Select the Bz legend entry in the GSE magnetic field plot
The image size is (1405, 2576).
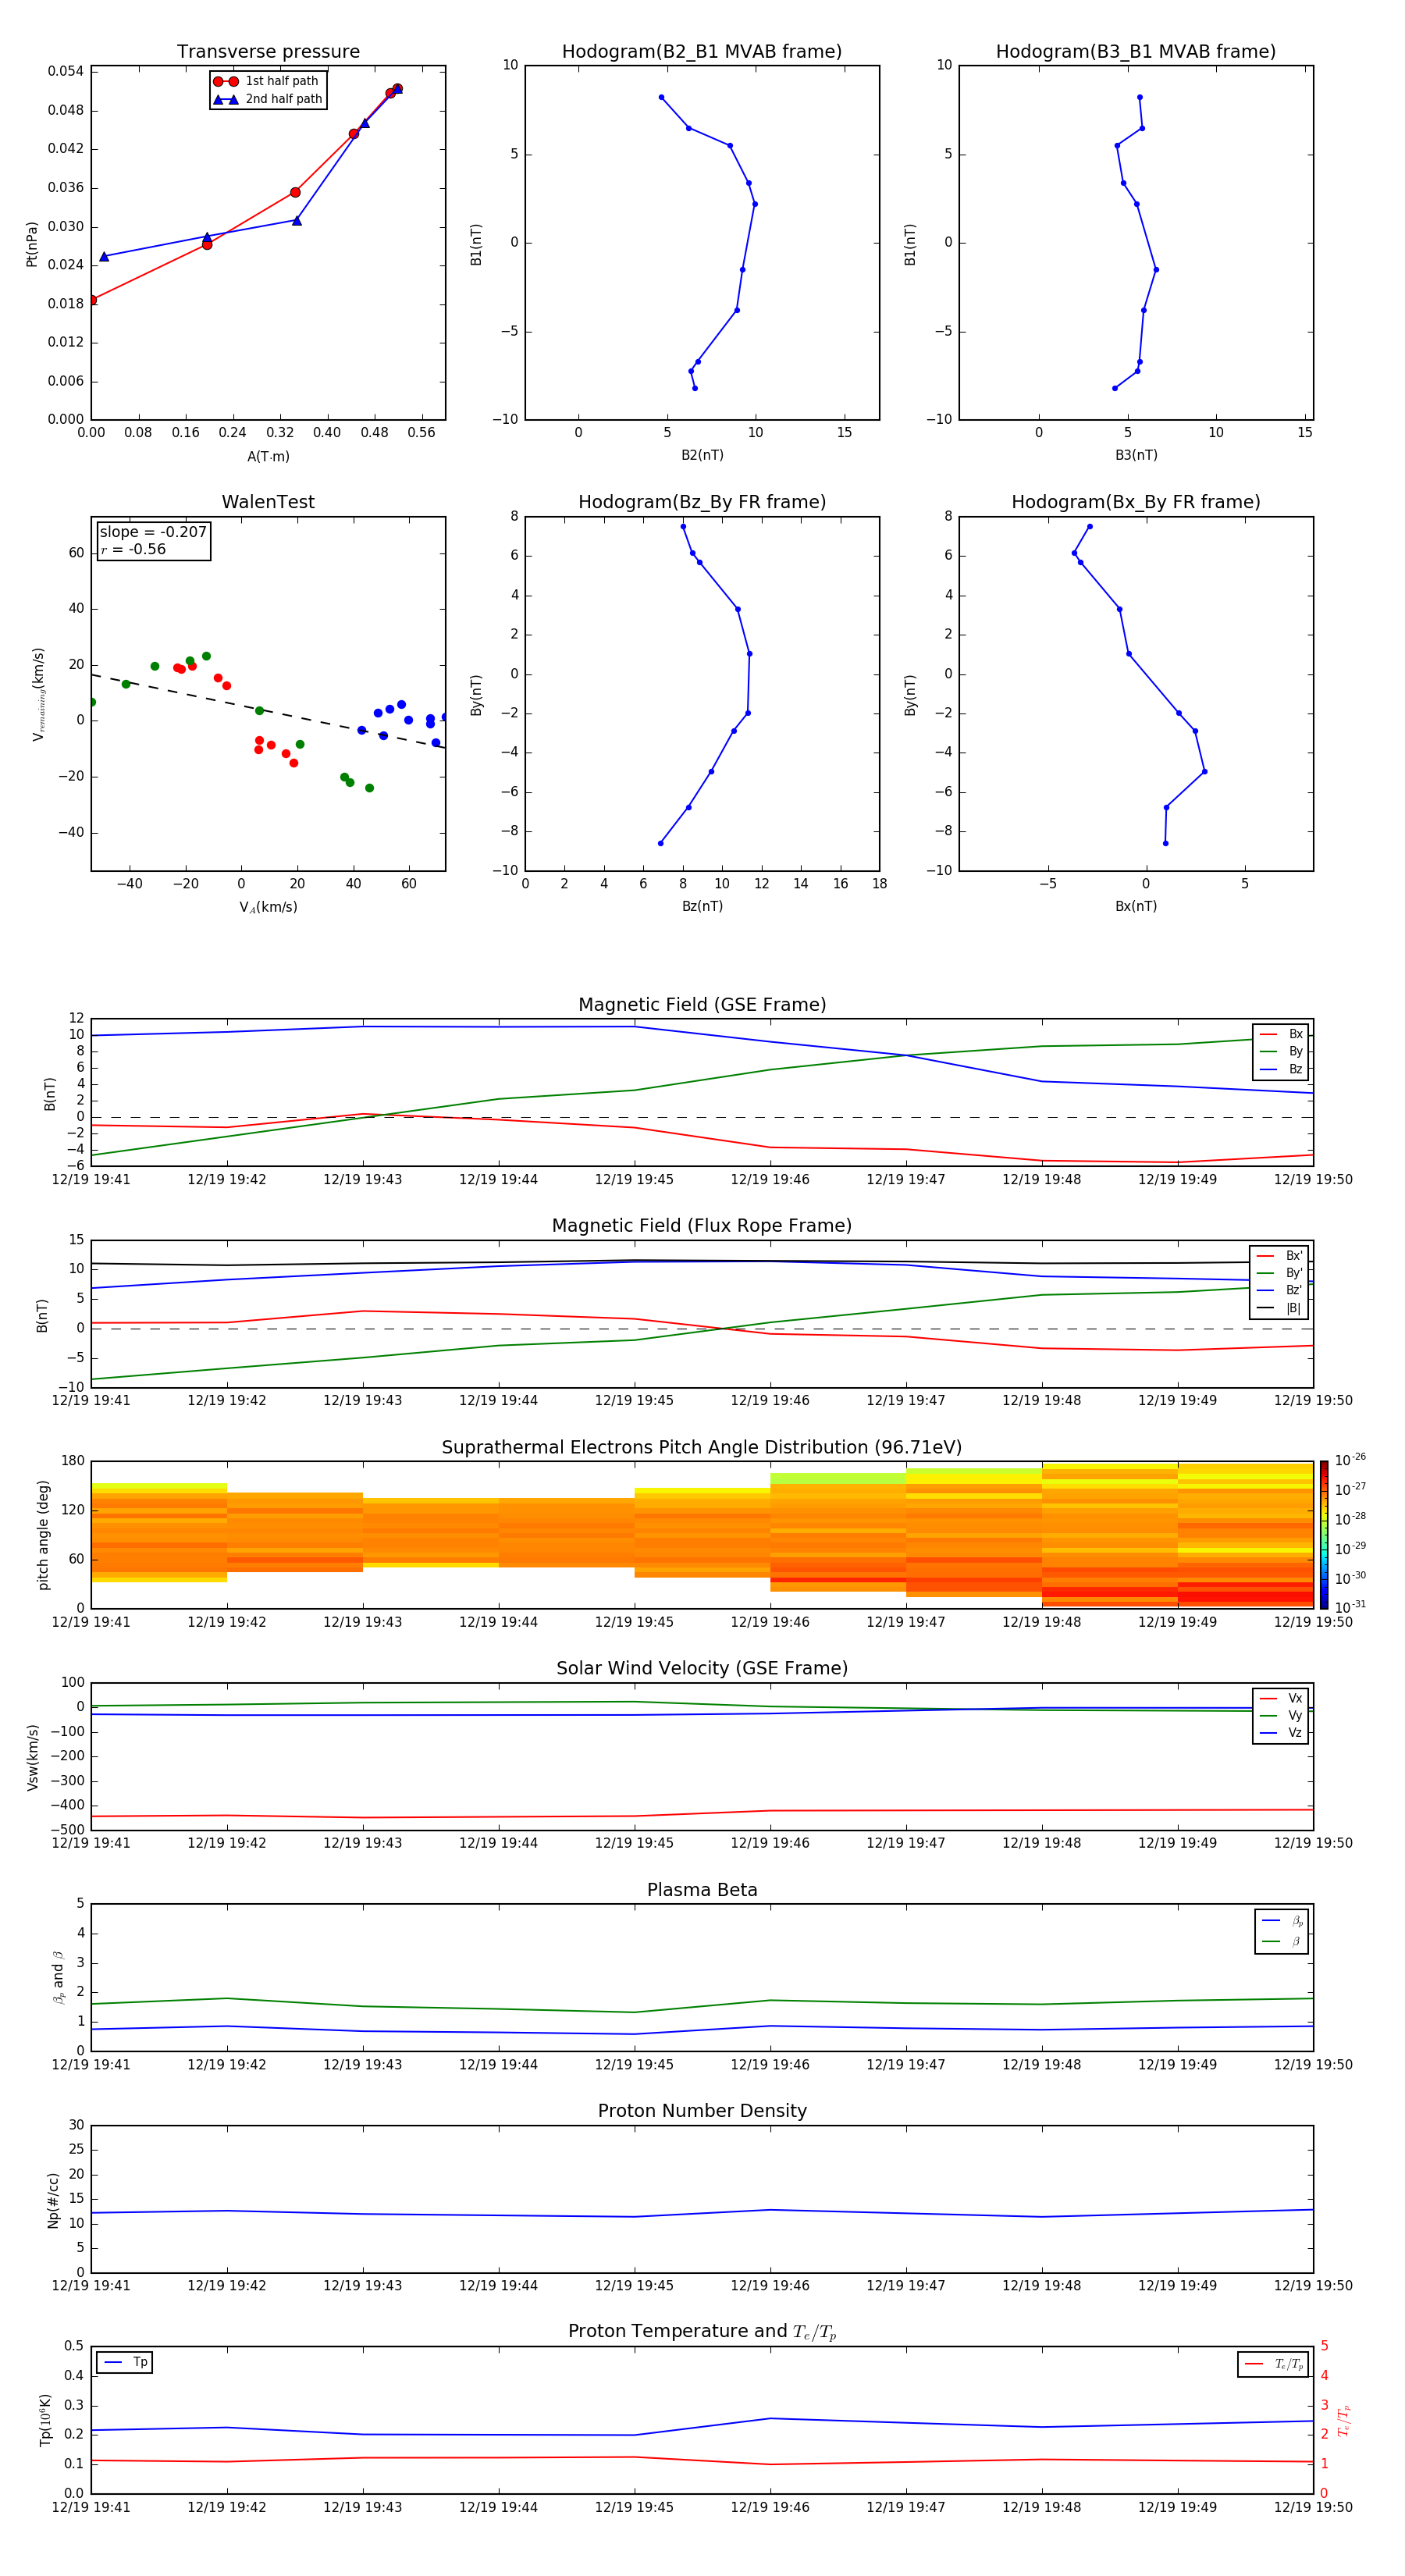pyautogui.click(x=1281, y=1069)
